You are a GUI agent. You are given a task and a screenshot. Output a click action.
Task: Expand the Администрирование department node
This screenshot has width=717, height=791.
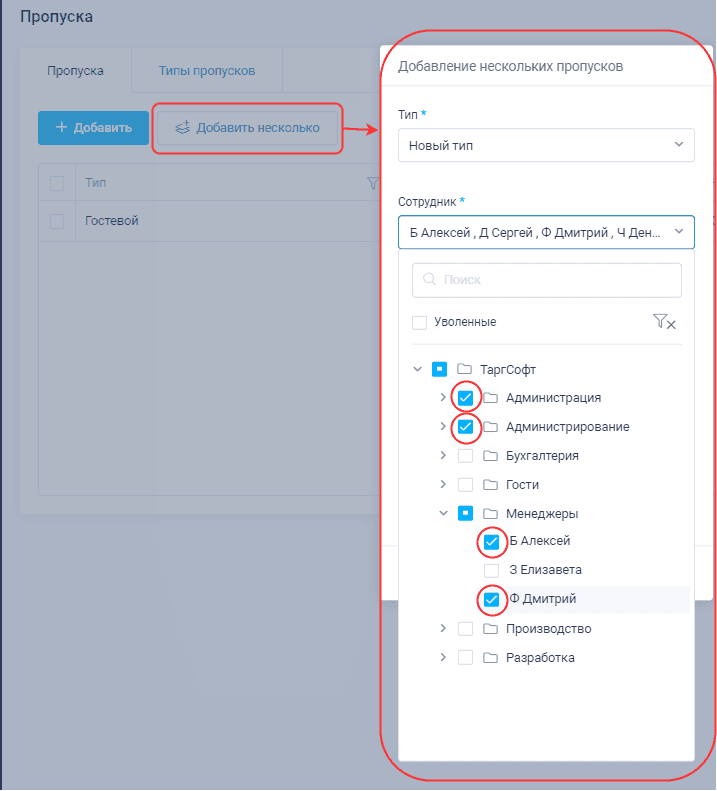click(x=444, y=427)
